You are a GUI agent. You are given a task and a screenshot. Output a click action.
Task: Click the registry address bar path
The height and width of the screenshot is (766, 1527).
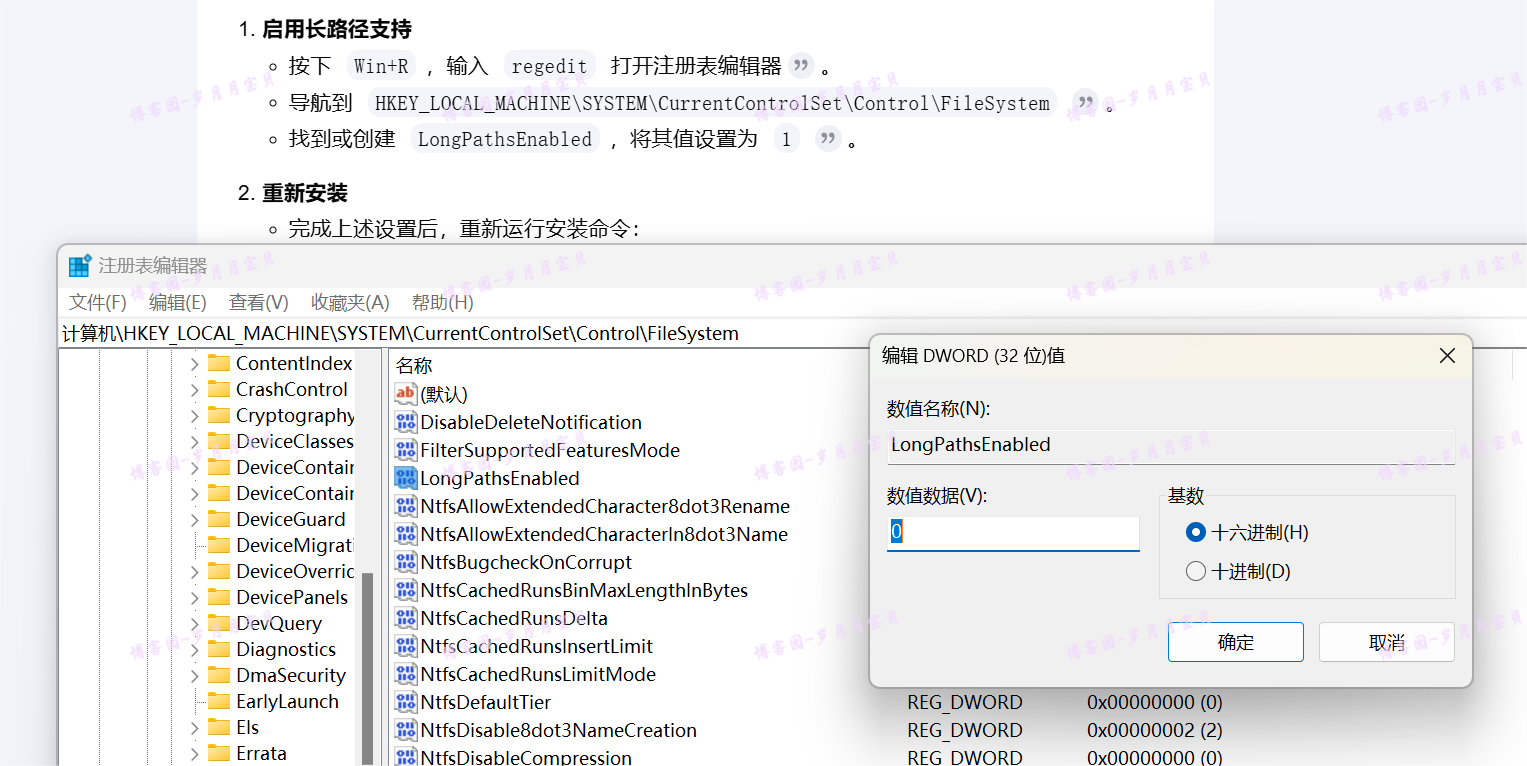(400, 333)
